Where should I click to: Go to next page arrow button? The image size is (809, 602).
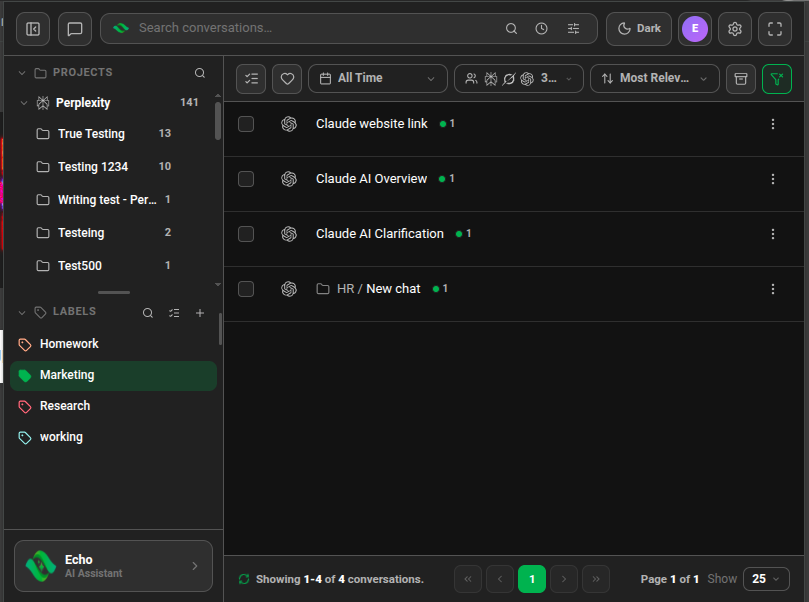[x=563, y=579]
